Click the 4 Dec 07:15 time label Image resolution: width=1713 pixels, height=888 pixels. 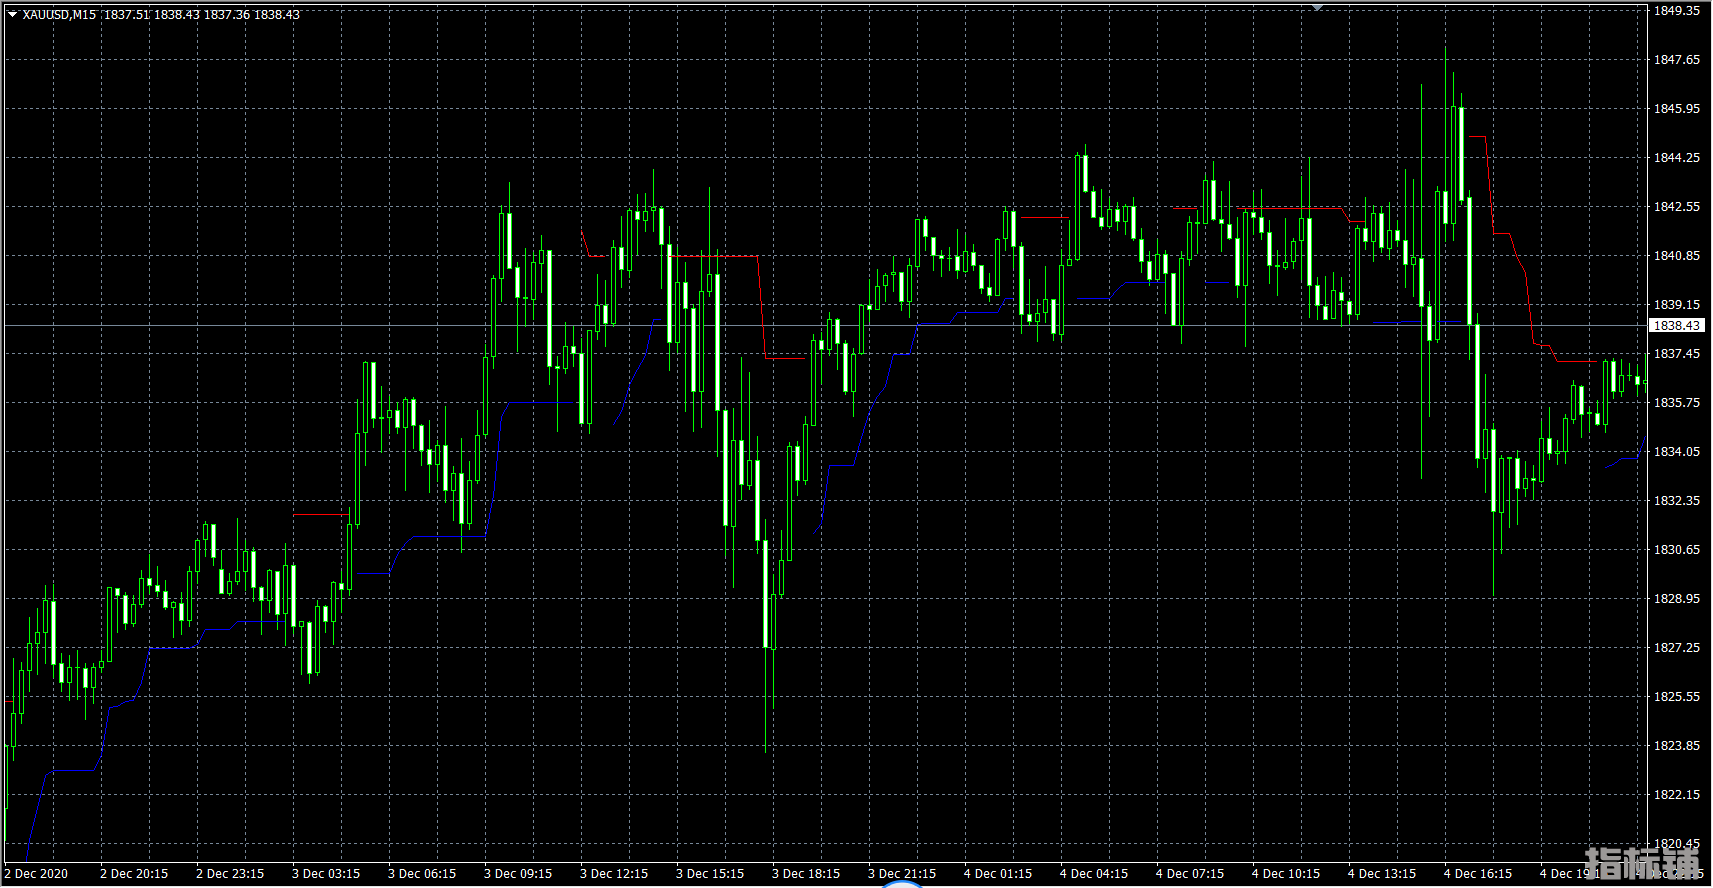pyautogui.click(x=1190, y=874)
